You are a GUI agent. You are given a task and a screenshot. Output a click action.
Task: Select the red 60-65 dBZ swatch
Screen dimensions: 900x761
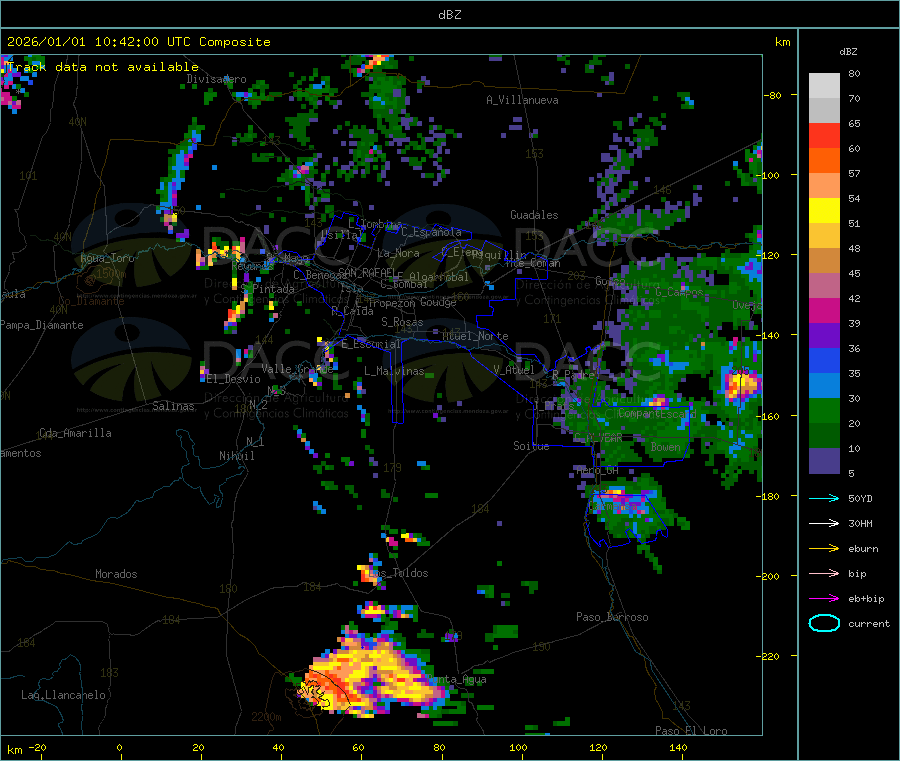tap(824, 135)
